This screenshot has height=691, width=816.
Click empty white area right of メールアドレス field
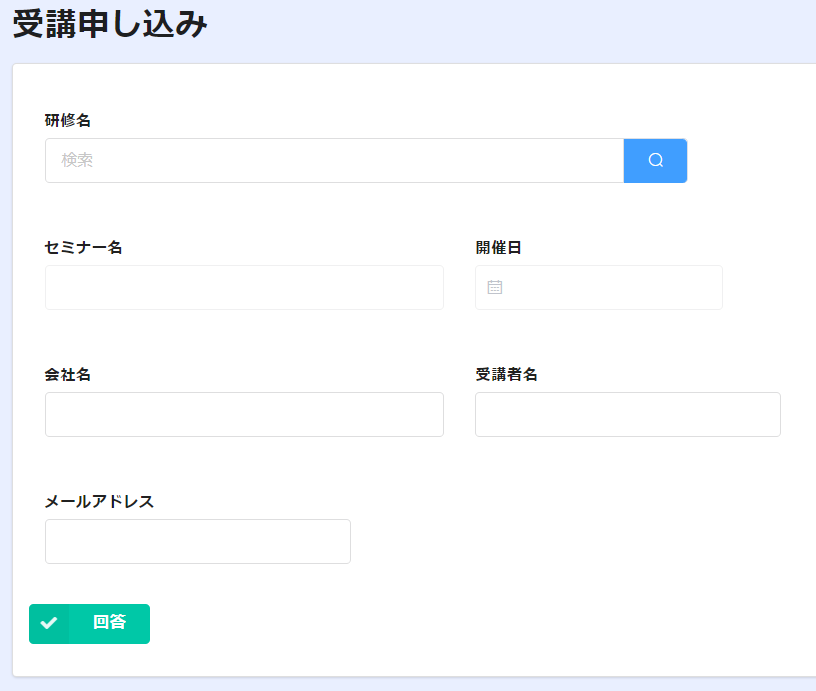[x=572, y=541]
